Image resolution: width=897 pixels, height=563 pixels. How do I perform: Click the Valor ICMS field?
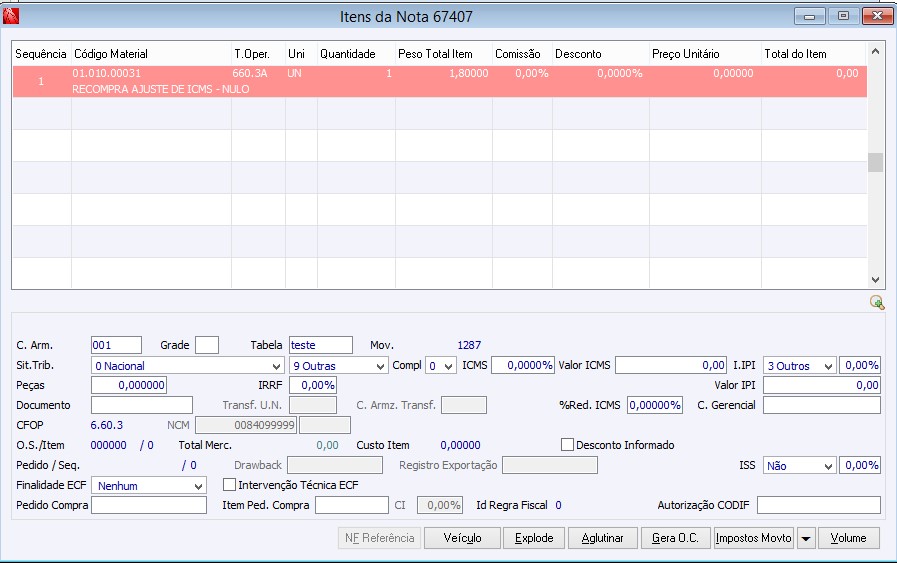point(671,365)
